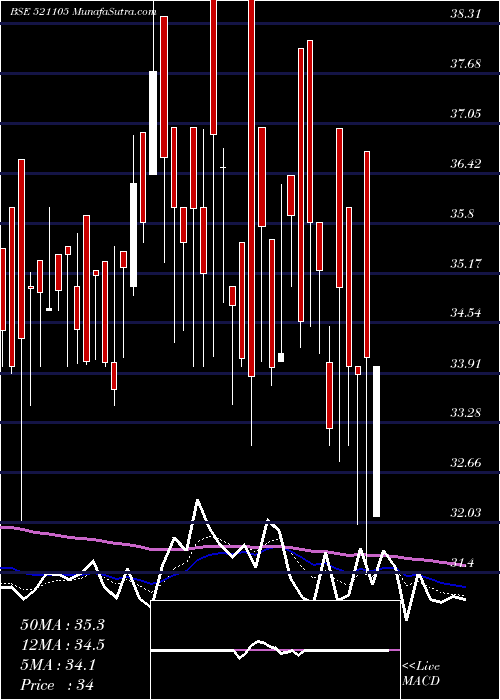Click the last tall white candlestick

coord(376,441)
